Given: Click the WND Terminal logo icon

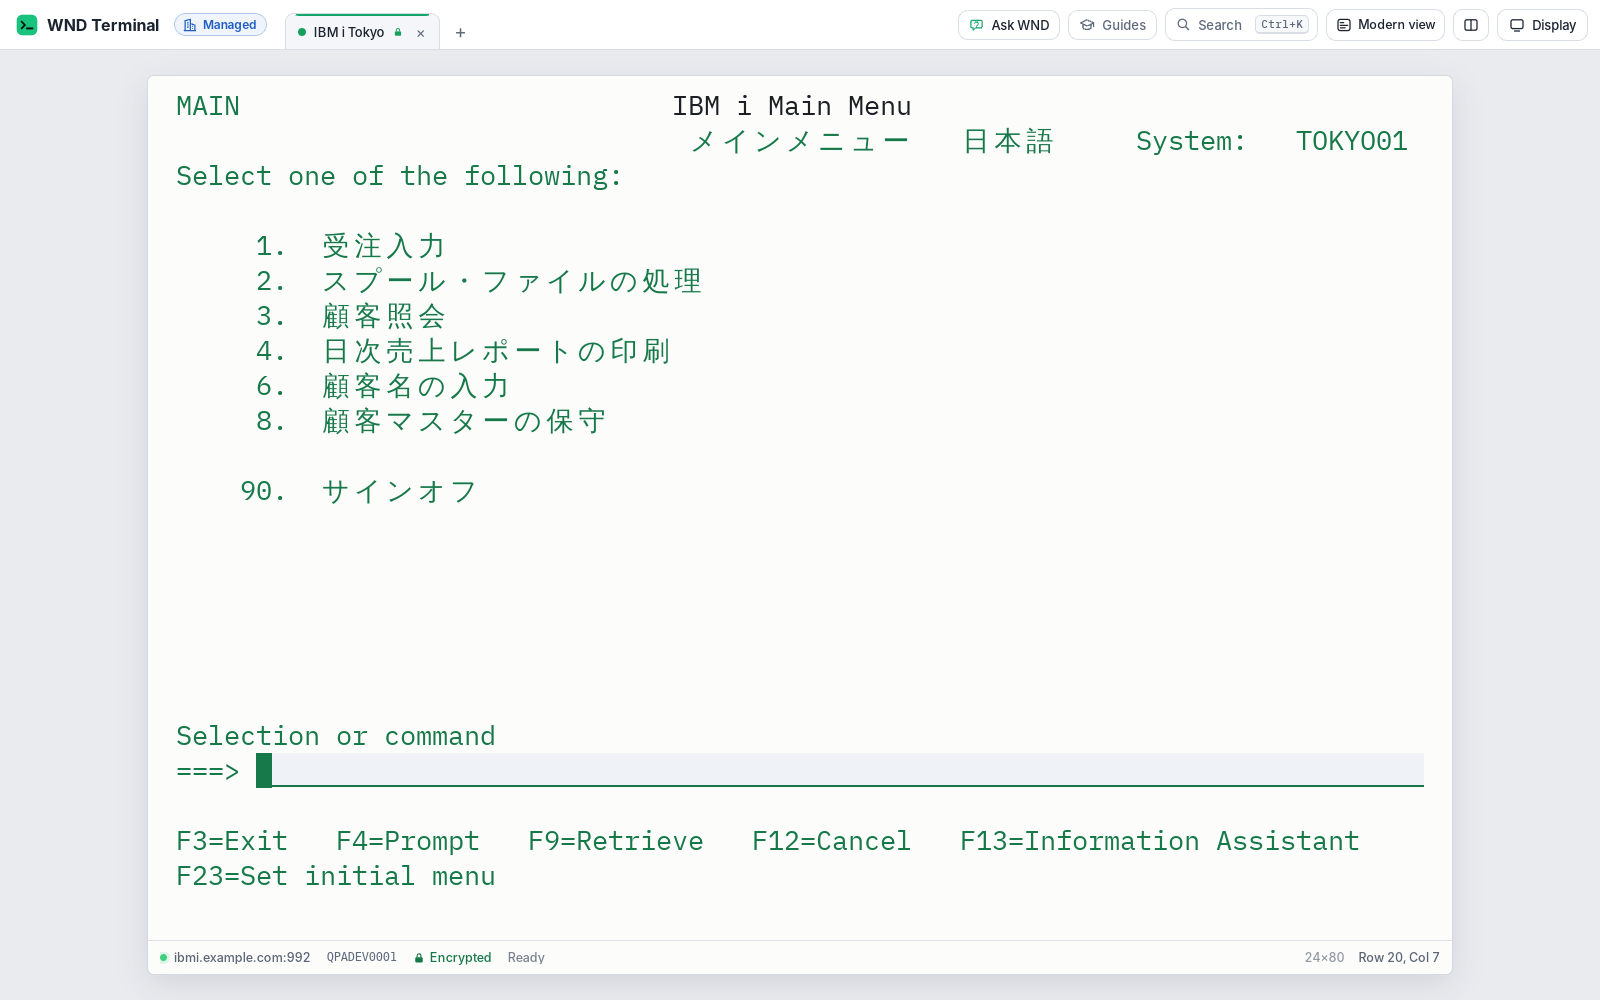Looking at the screenshot, I should click(x=27, y=25).
